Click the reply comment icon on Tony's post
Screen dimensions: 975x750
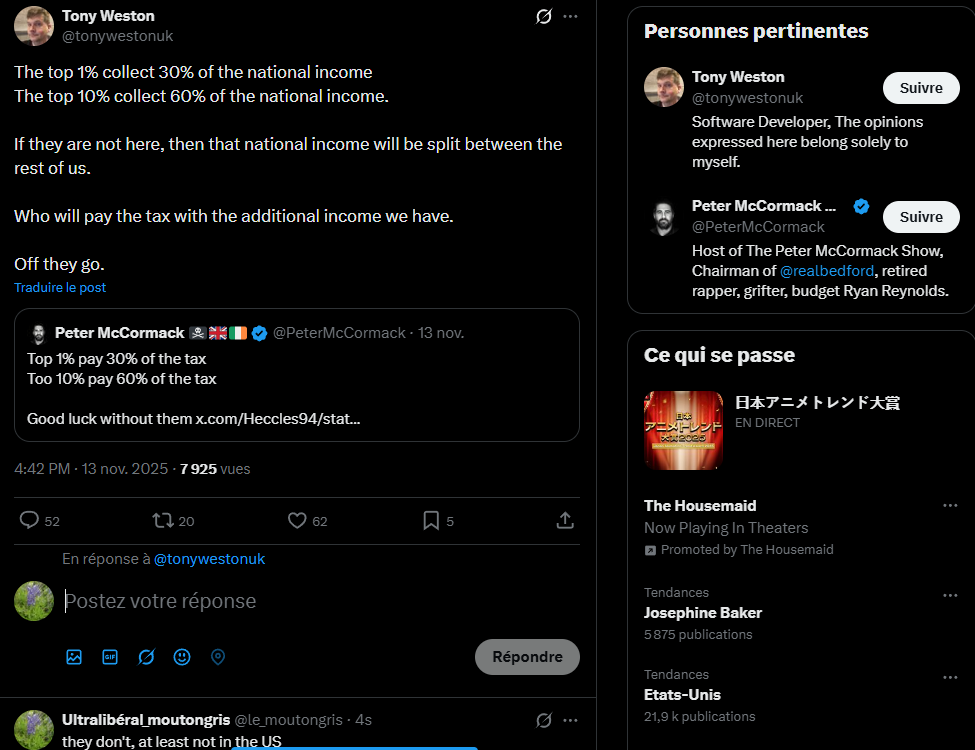pyautogui.click(x=30, y=520)
